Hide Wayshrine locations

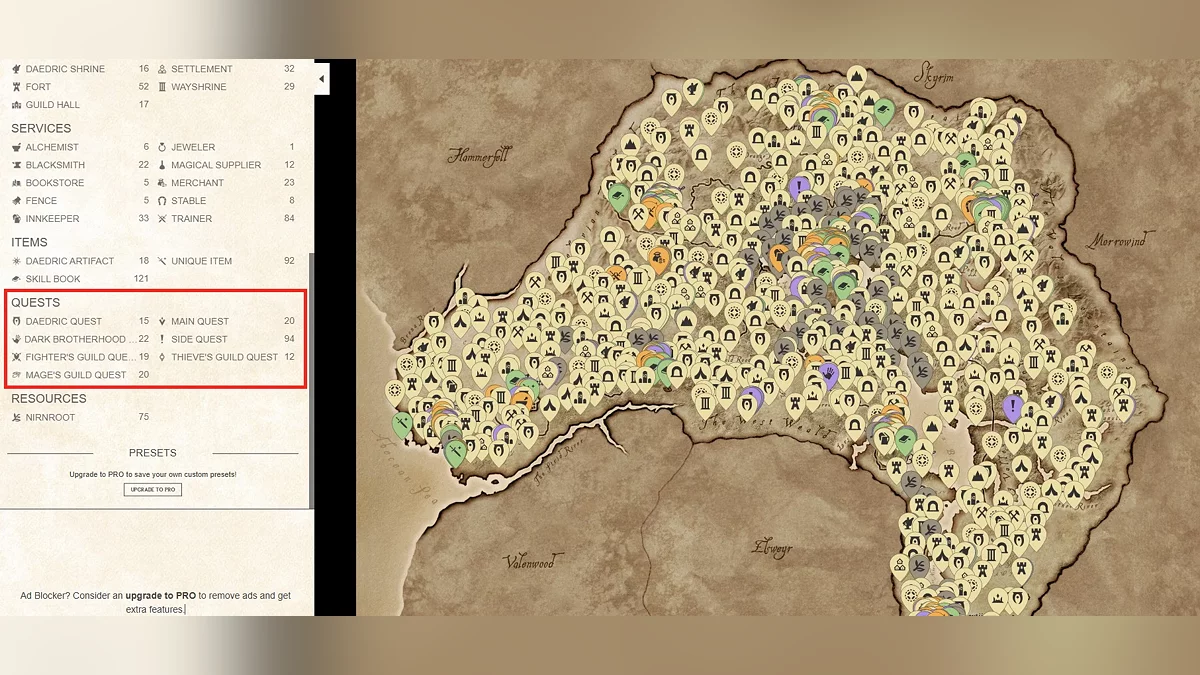click(x=198, y=87)
